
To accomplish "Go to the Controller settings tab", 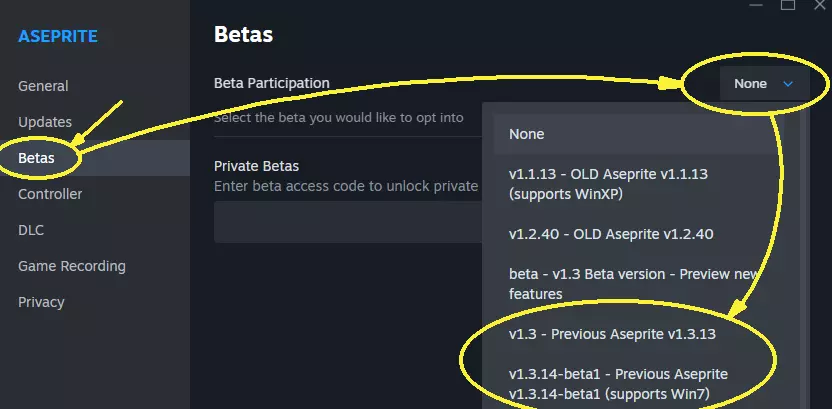I will click(50, 194).
